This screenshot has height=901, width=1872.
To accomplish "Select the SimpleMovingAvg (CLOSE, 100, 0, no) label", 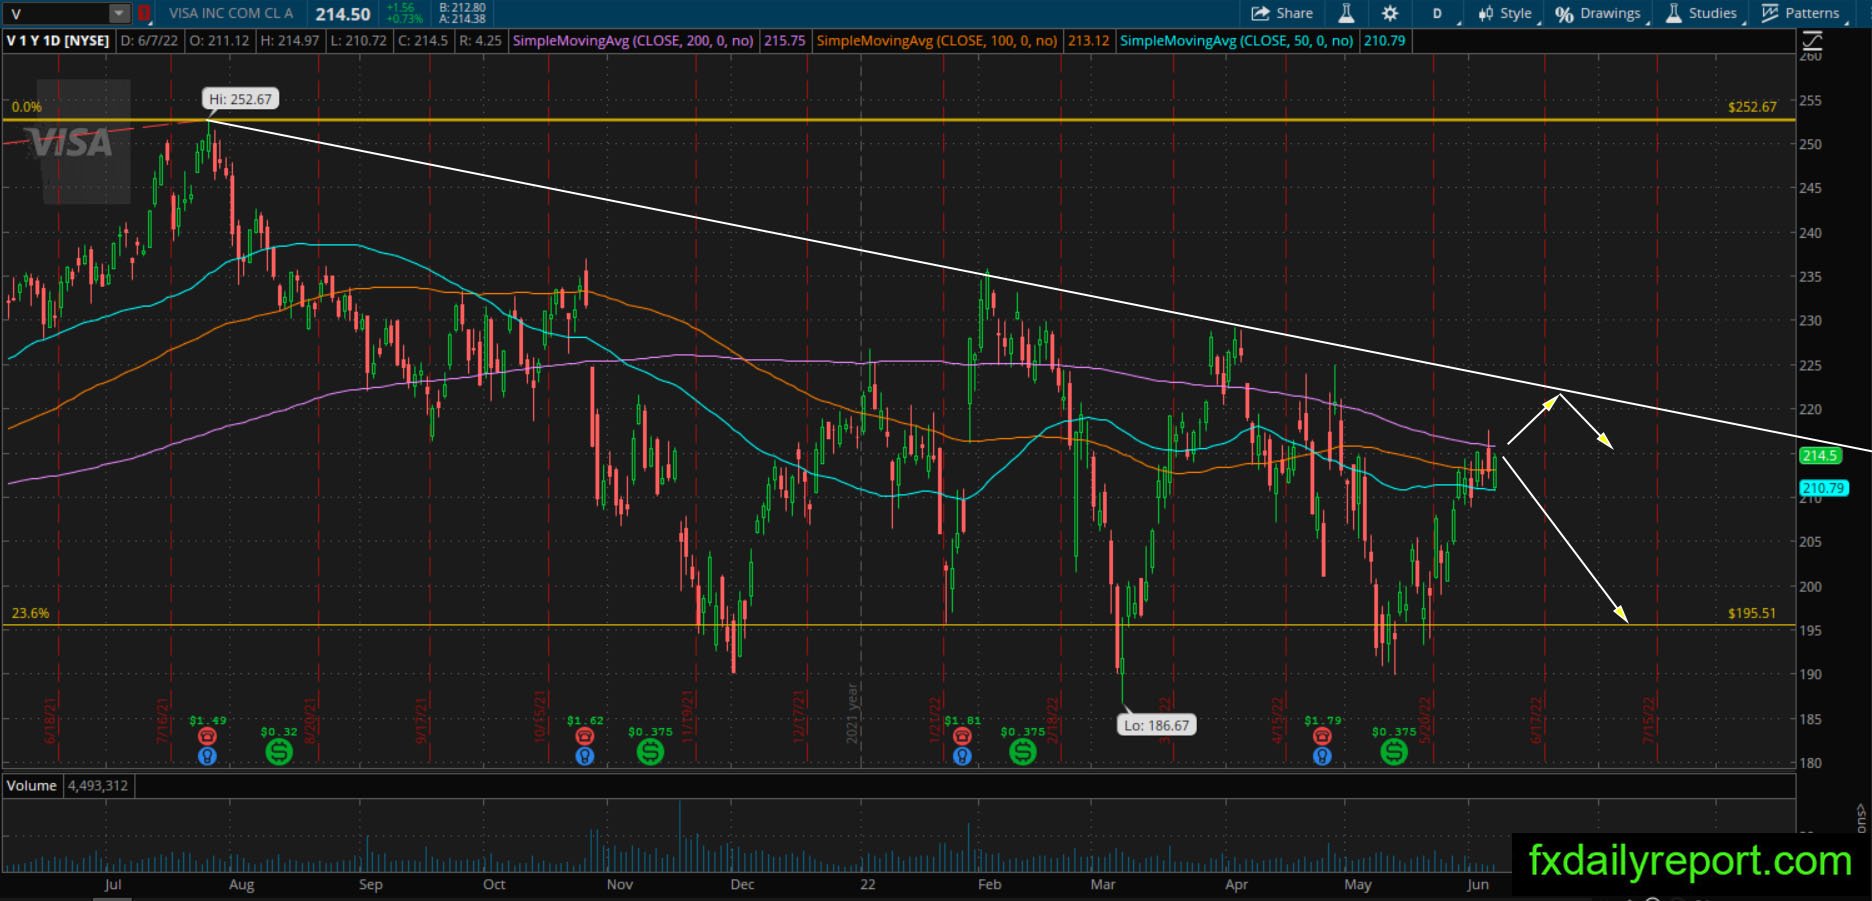I will coord(937,41).
